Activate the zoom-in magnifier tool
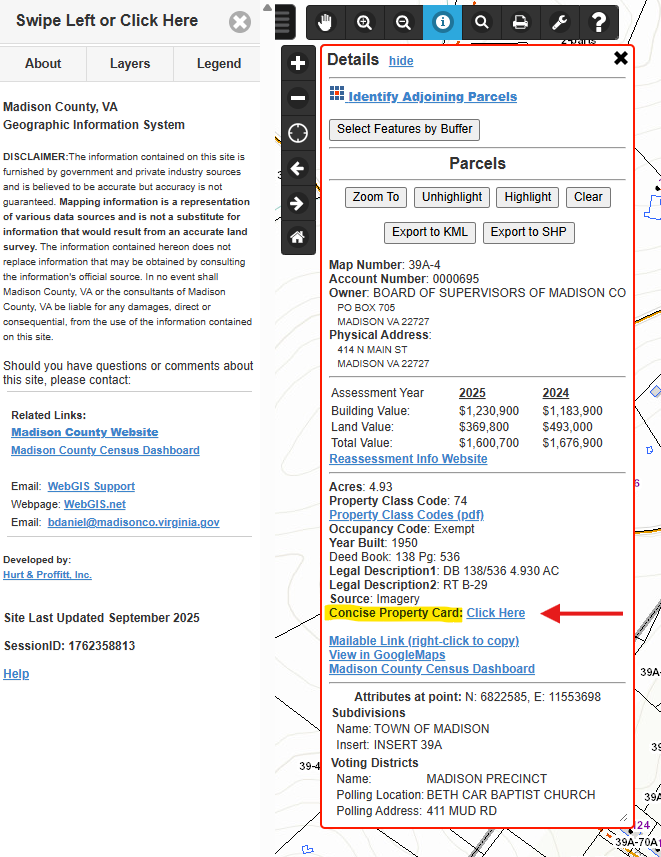 [364, 22]
